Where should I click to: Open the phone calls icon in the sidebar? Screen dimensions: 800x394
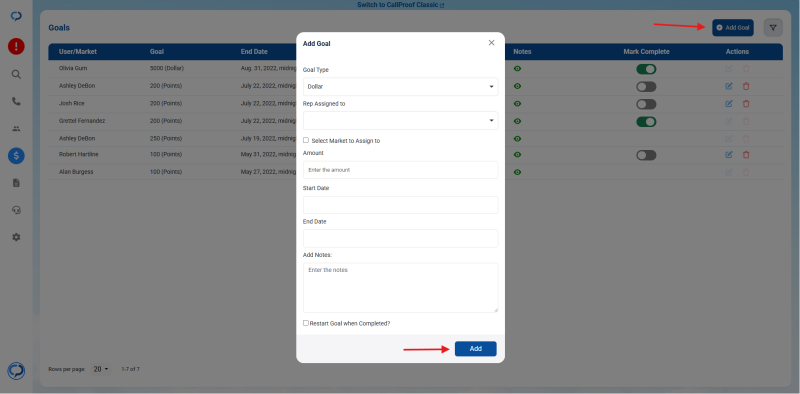coord(16,102)
